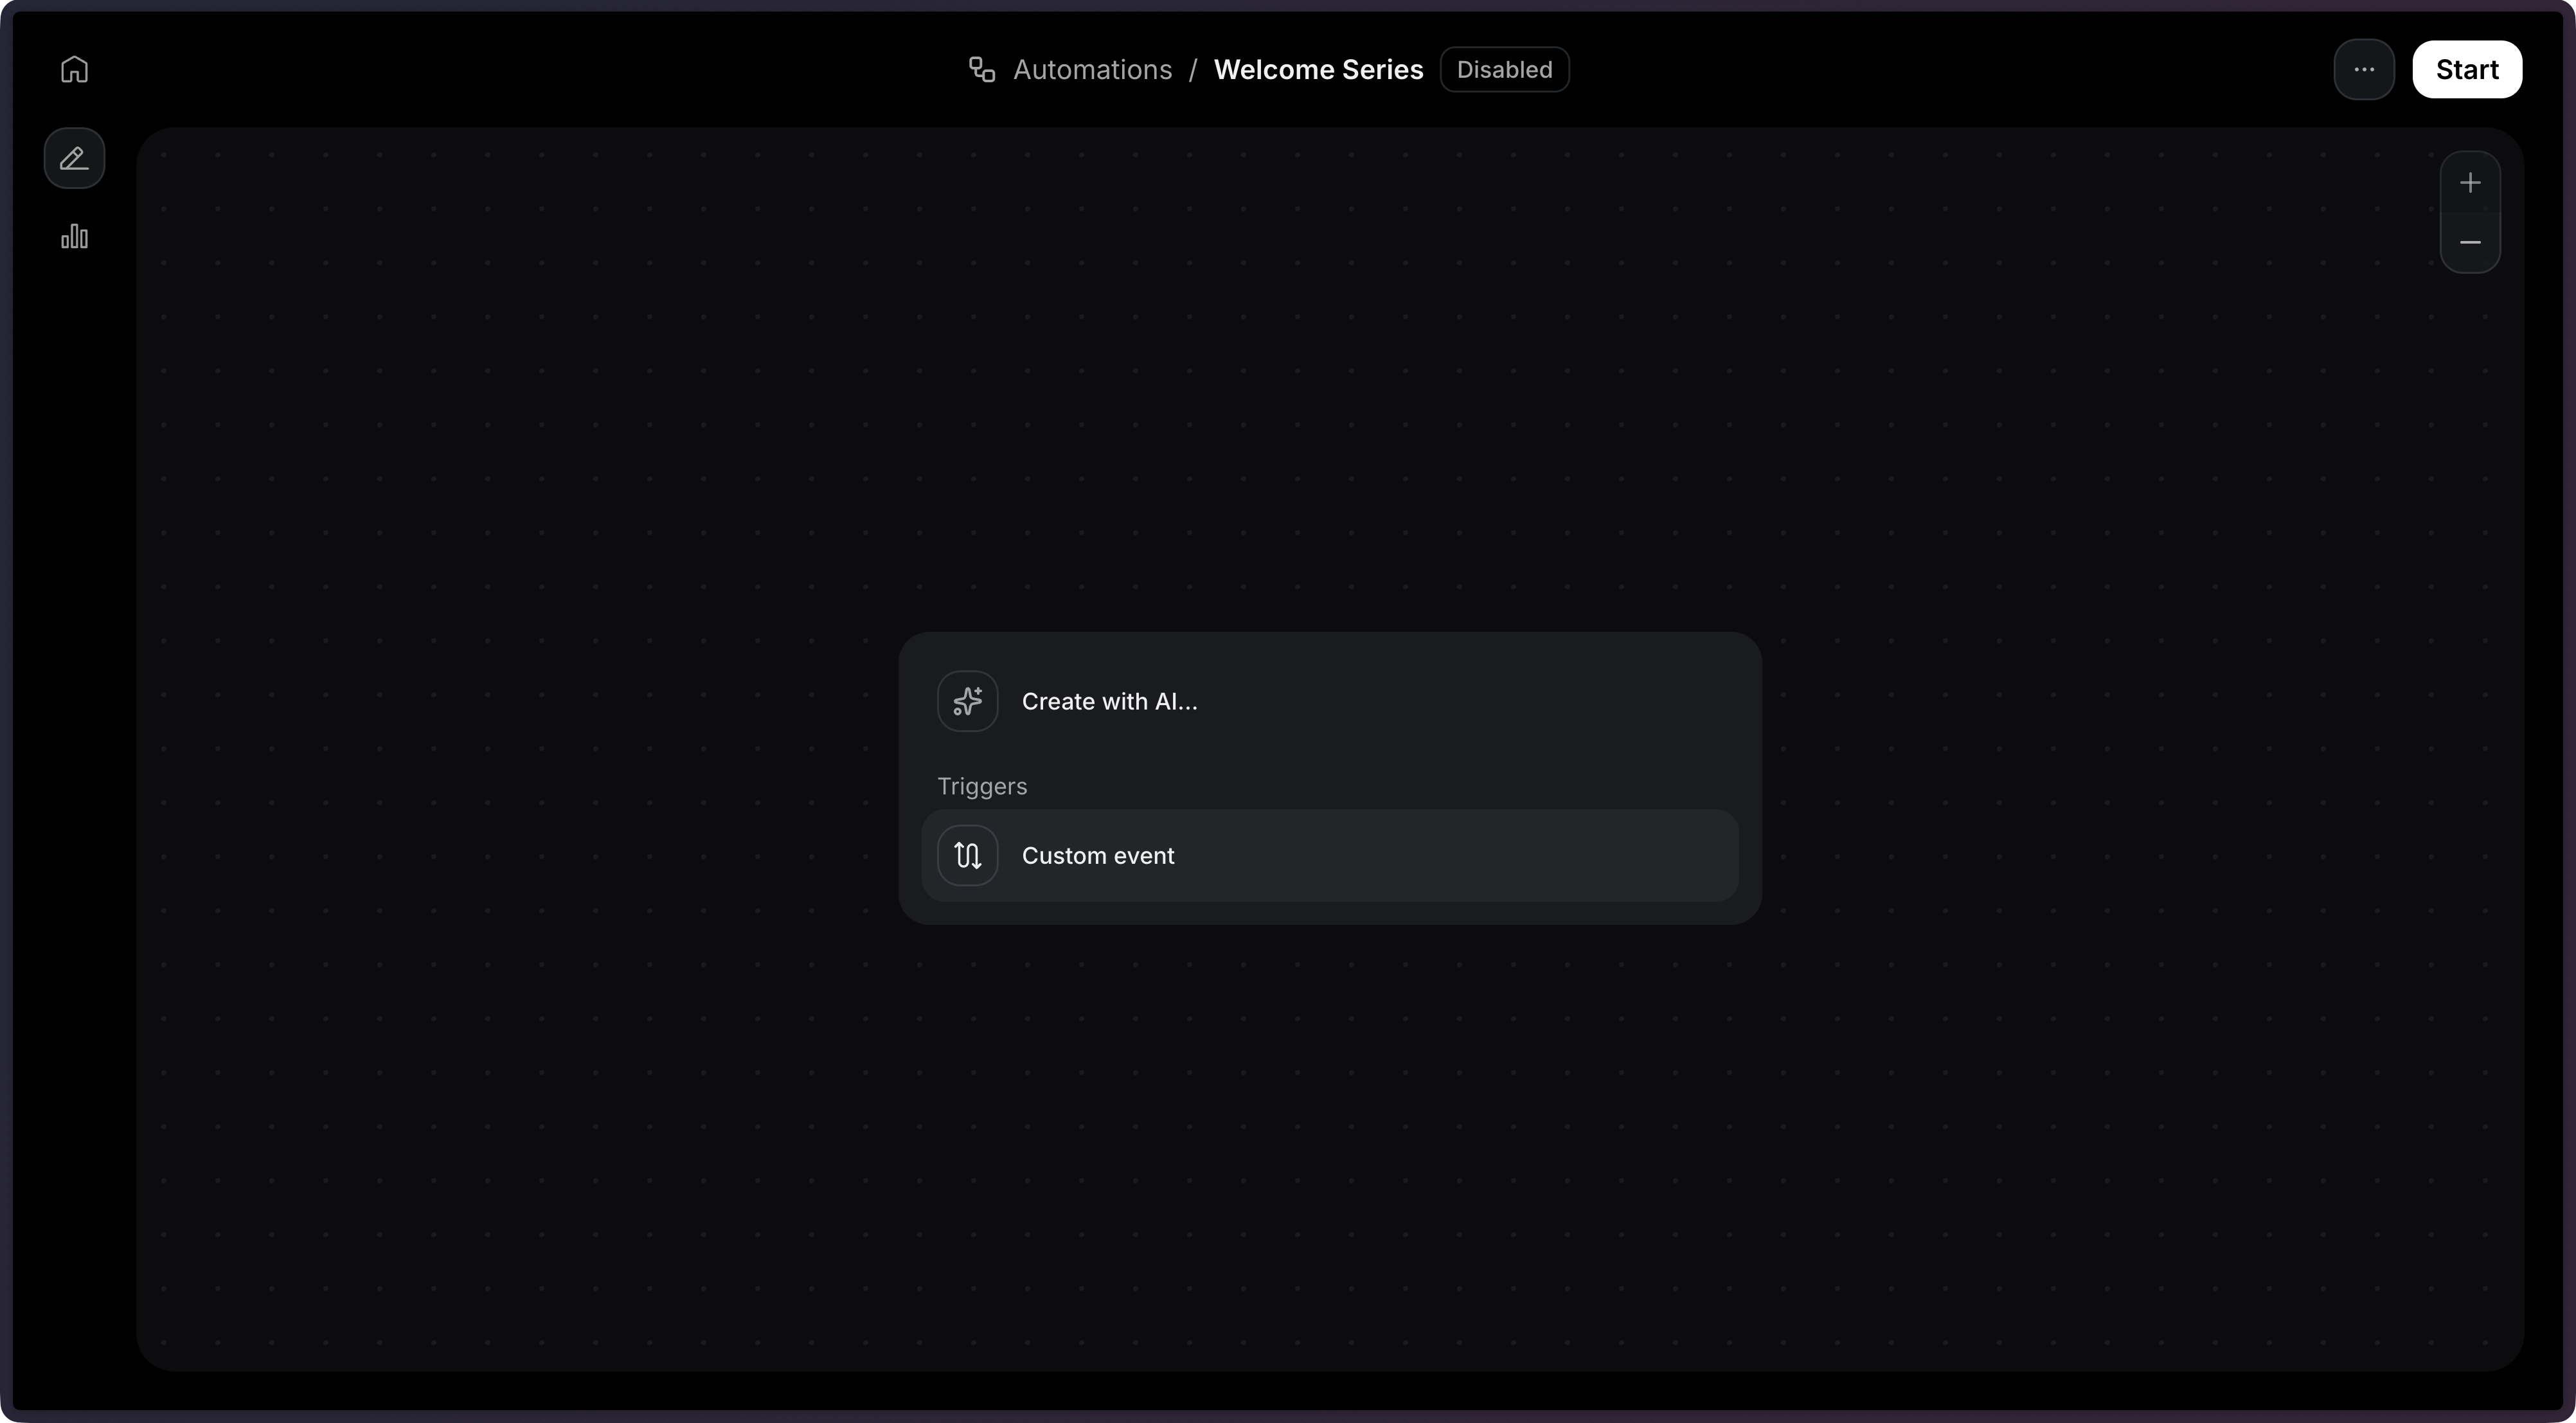Return home via the house icon
The image size is (2576, 1423).
74,69
